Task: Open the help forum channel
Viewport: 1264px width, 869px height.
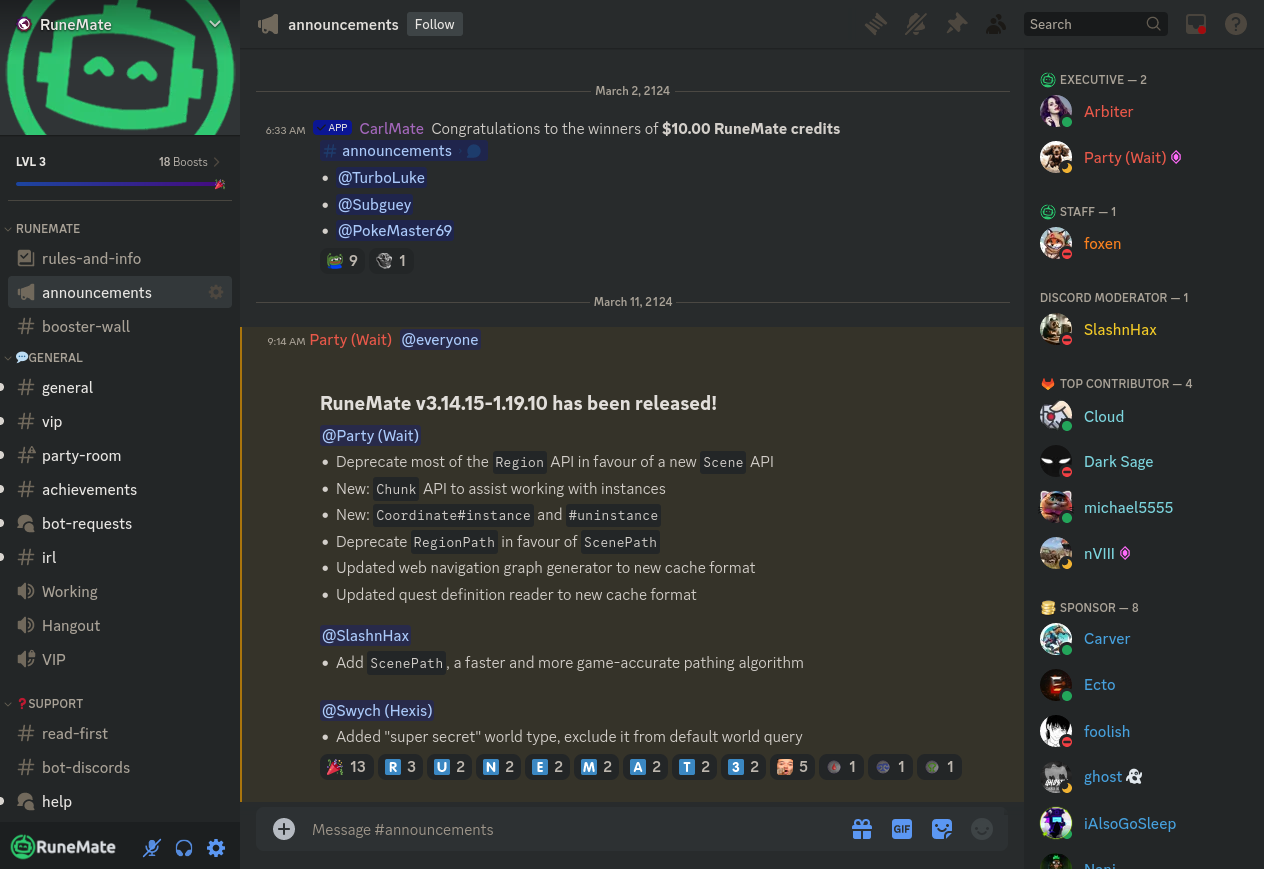Action: (120, 802)
